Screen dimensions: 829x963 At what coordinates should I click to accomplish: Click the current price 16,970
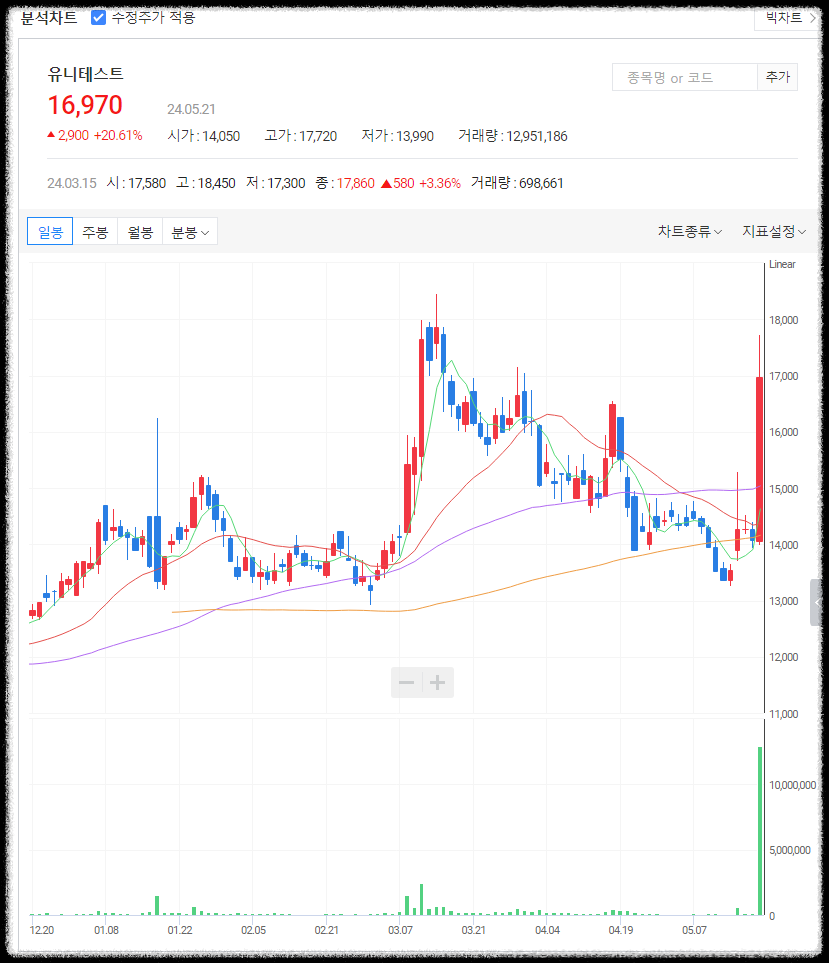85,105
